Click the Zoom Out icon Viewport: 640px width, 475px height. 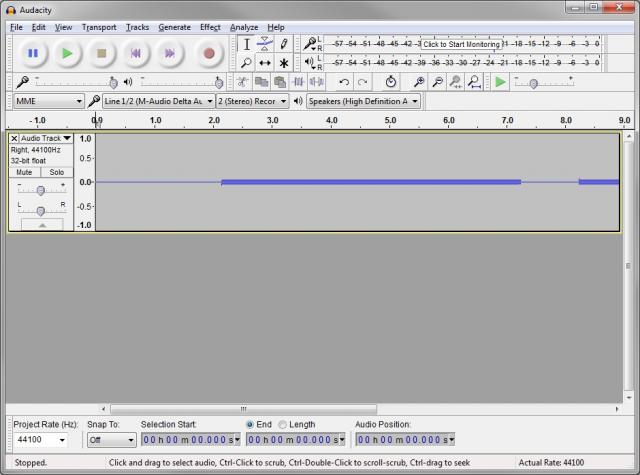438,82
